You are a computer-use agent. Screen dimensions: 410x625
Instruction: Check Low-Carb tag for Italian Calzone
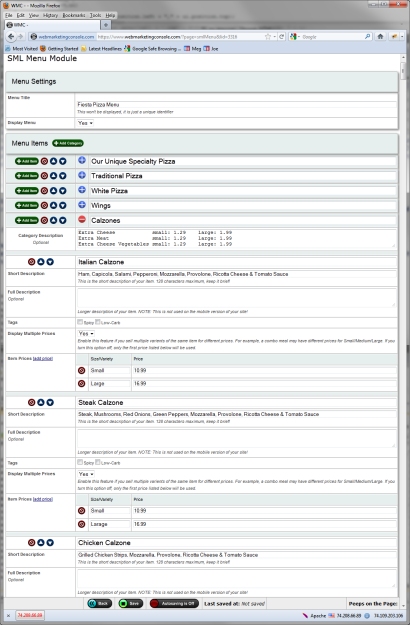click(x=98, y=322)
